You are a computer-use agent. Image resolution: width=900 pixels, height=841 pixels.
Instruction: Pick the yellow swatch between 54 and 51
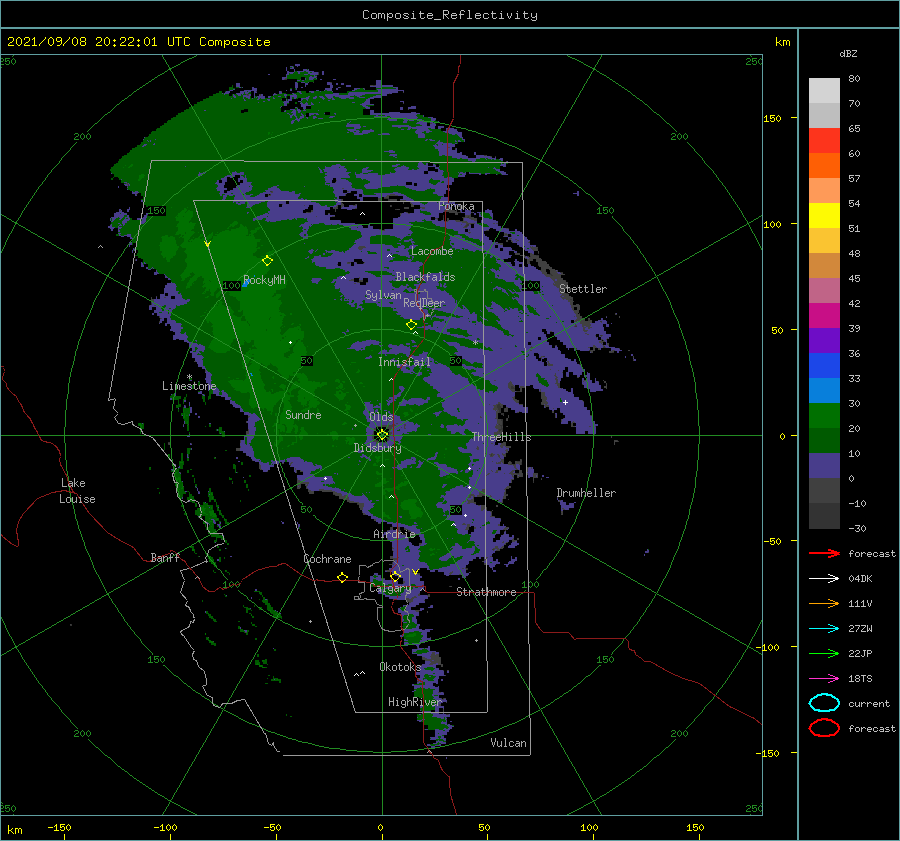tap(824, 216)
